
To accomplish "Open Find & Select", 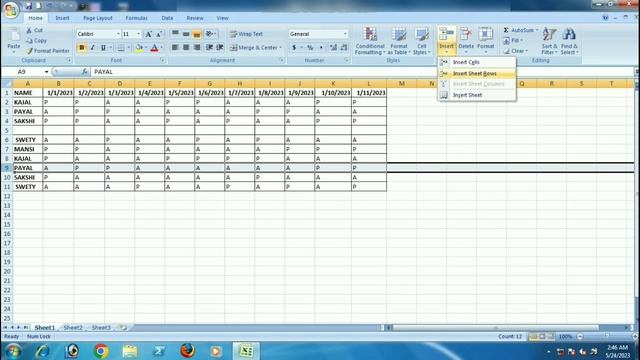I will coord(569,41).
